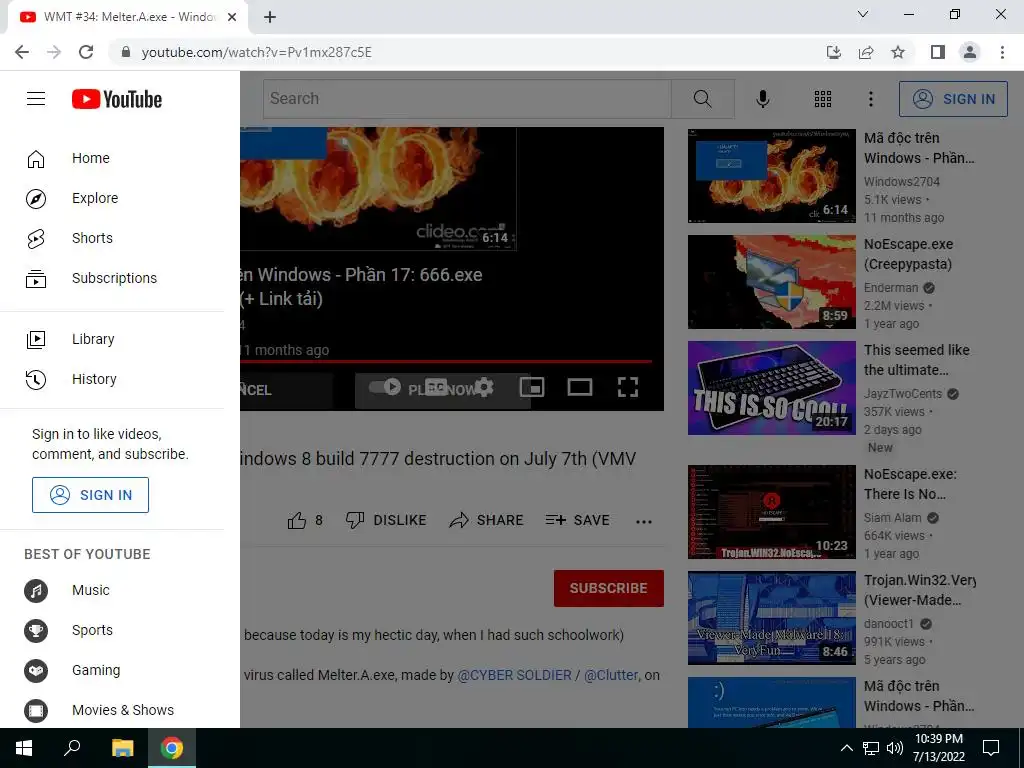
Task: Open Windows taskbar search
Action: click(x=72, y=748)
